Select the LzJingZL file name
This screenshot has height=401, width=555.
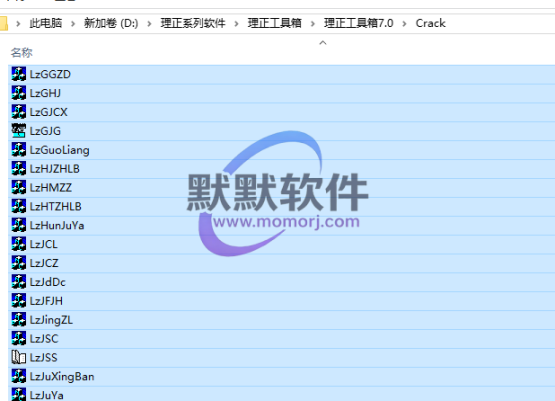(x=51, y=320)
